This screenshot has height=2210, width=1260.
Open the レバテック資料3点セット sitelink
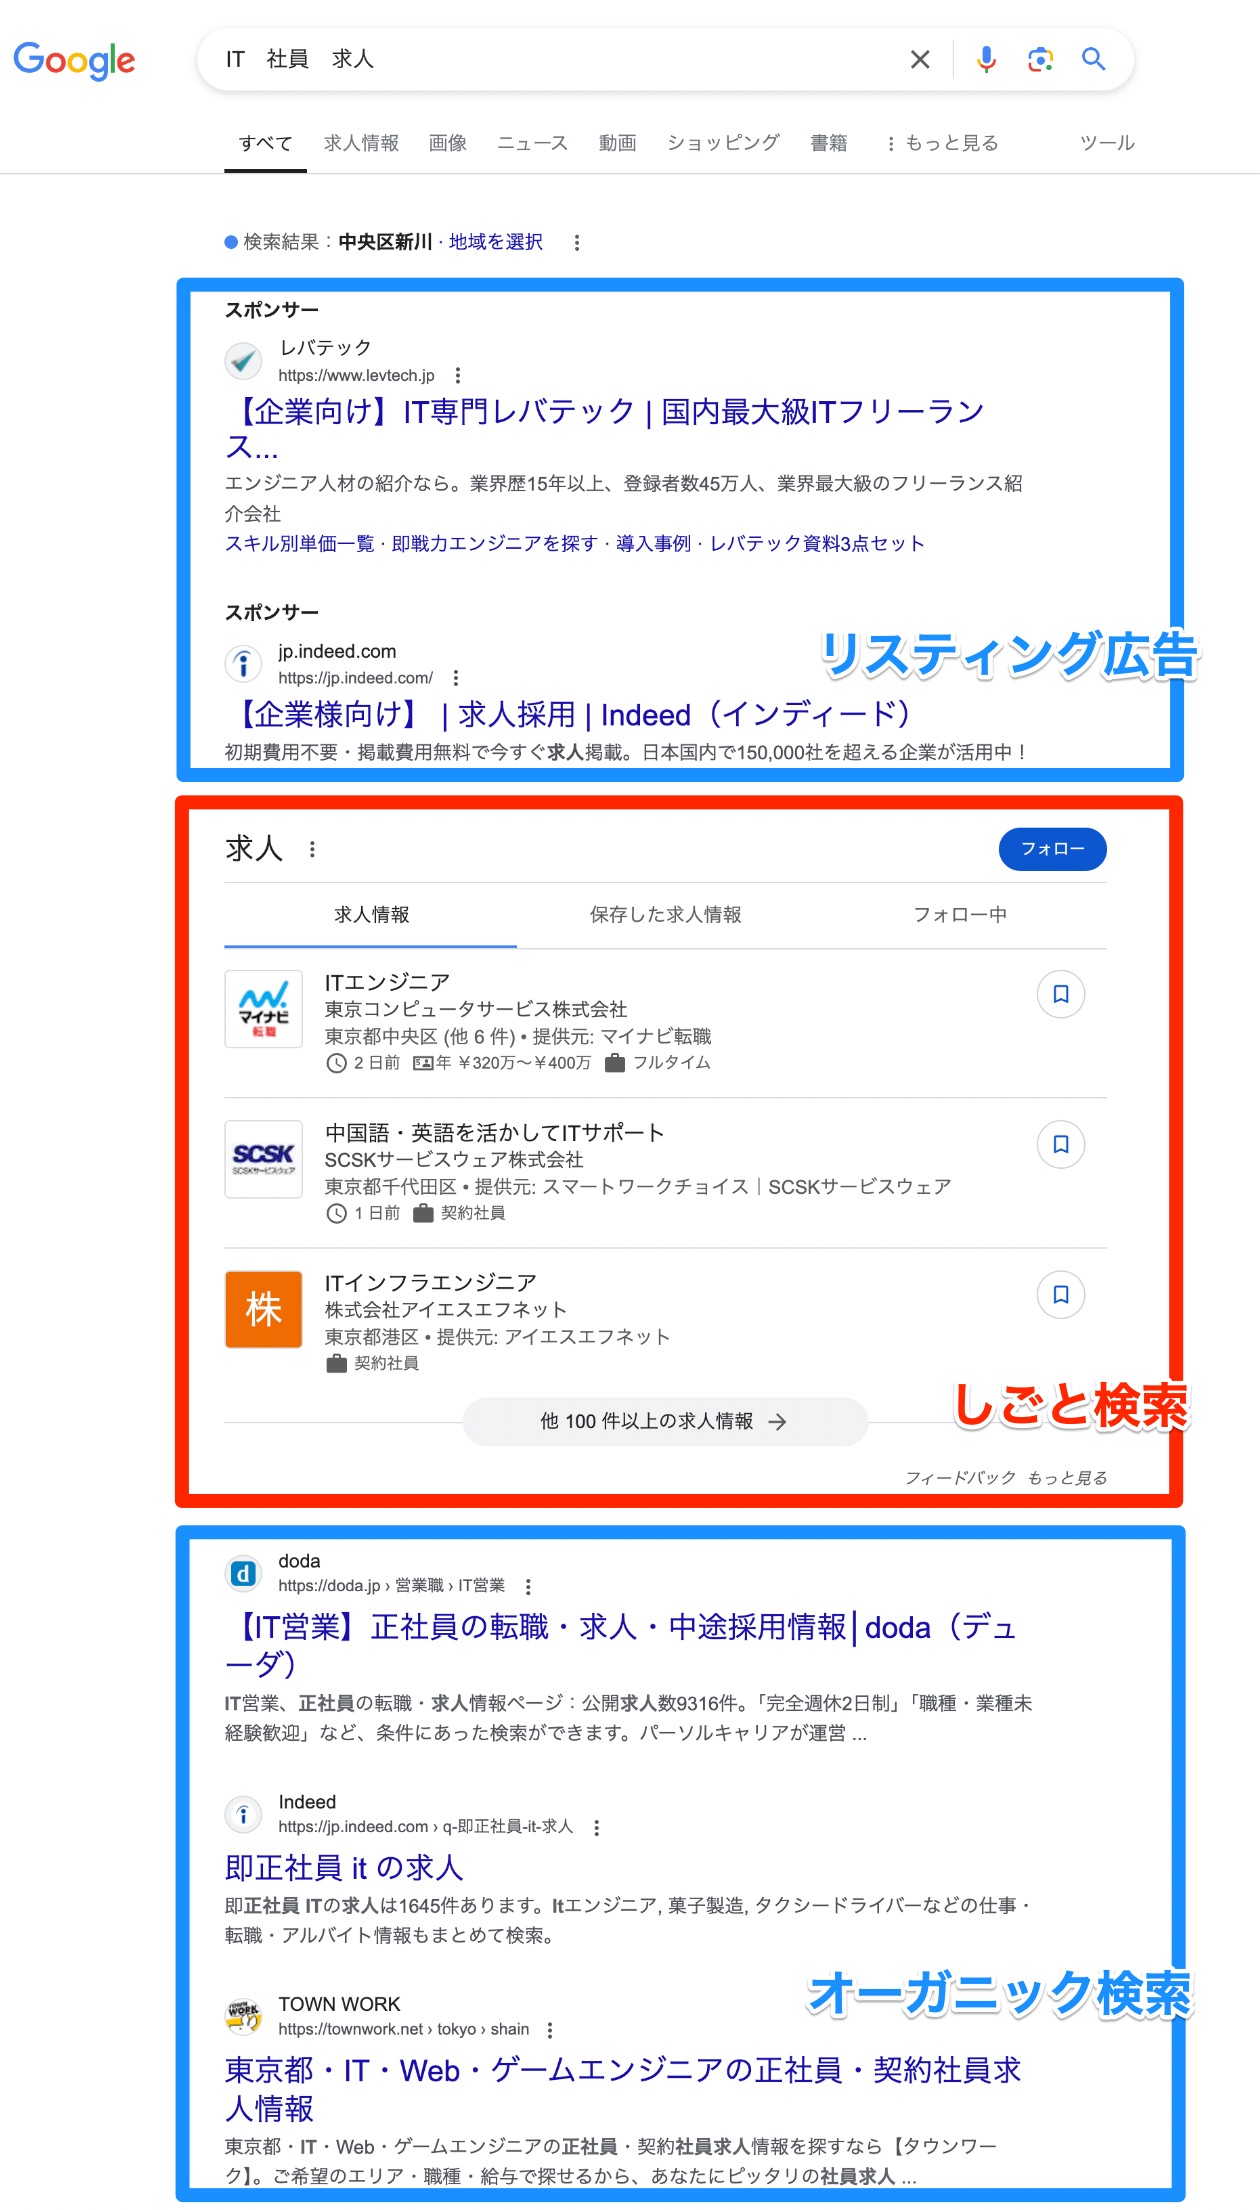[817, 544]
